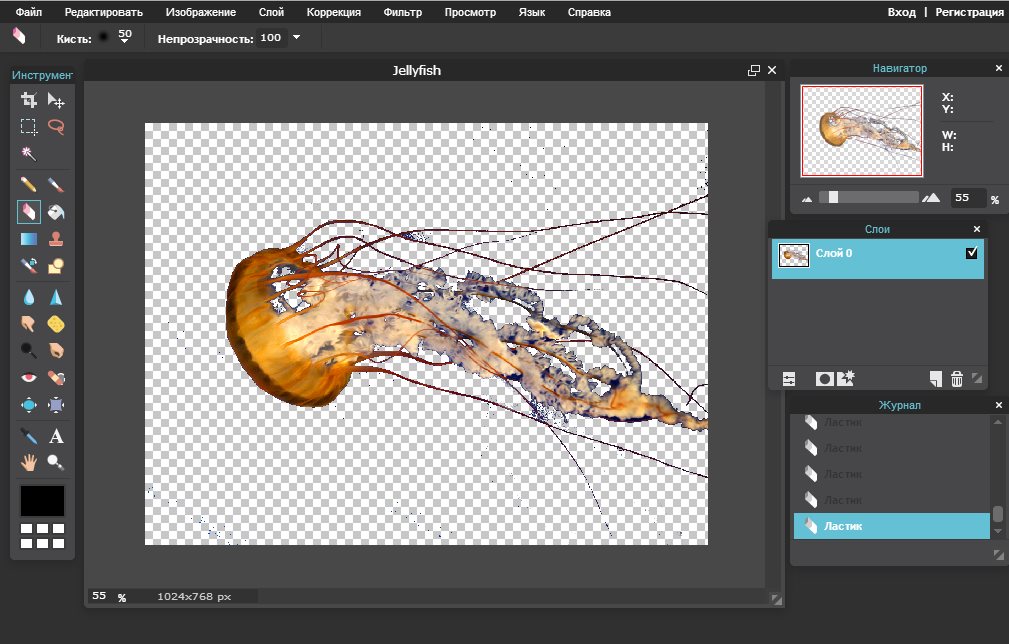Open the Слой menu
Image resolution: width=1009 pixels, height=644 pixels.
coord(272,12)
